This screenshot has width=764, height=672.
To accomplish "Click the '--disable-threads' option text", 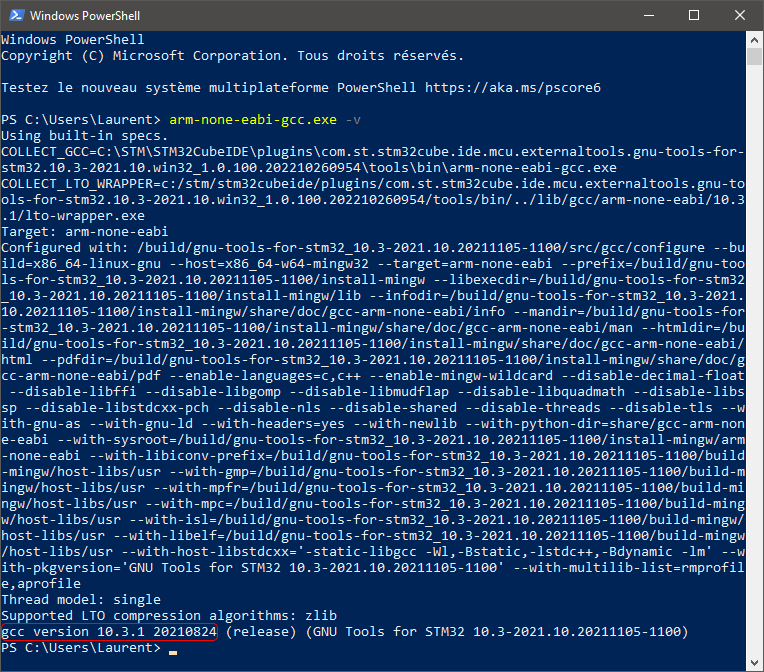I will click(x=533, y=407).
